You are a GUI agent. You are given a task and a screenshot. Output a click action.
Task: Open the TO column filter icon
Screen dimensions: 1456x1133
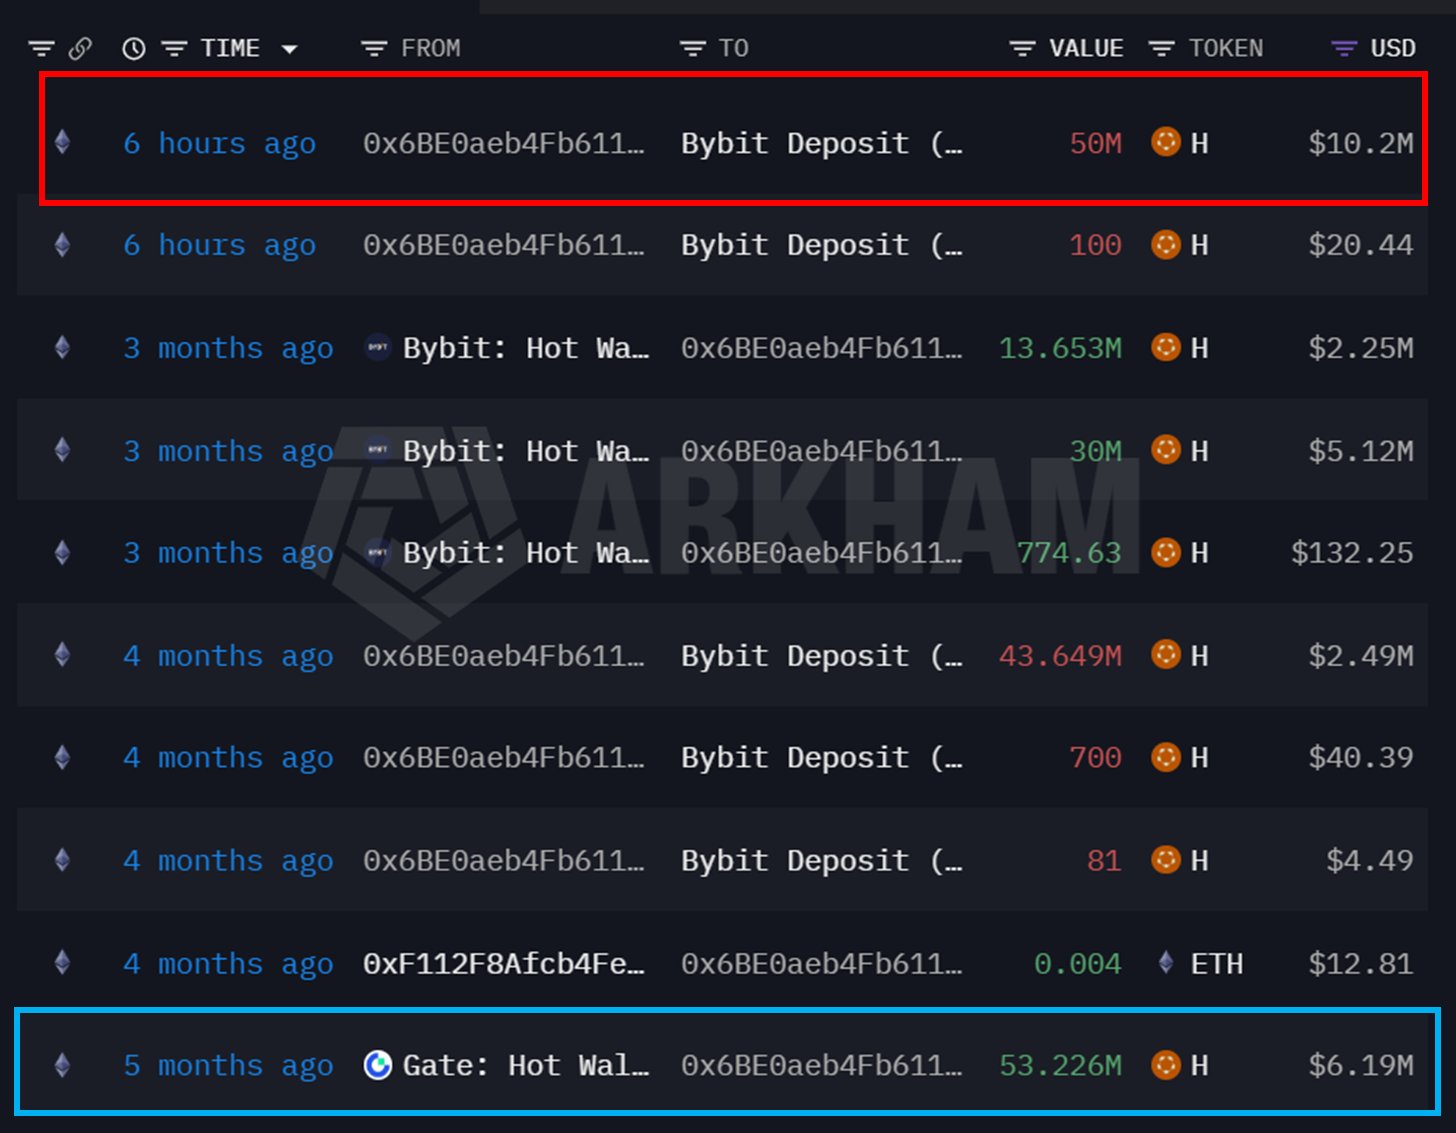[x=692, y=48]
